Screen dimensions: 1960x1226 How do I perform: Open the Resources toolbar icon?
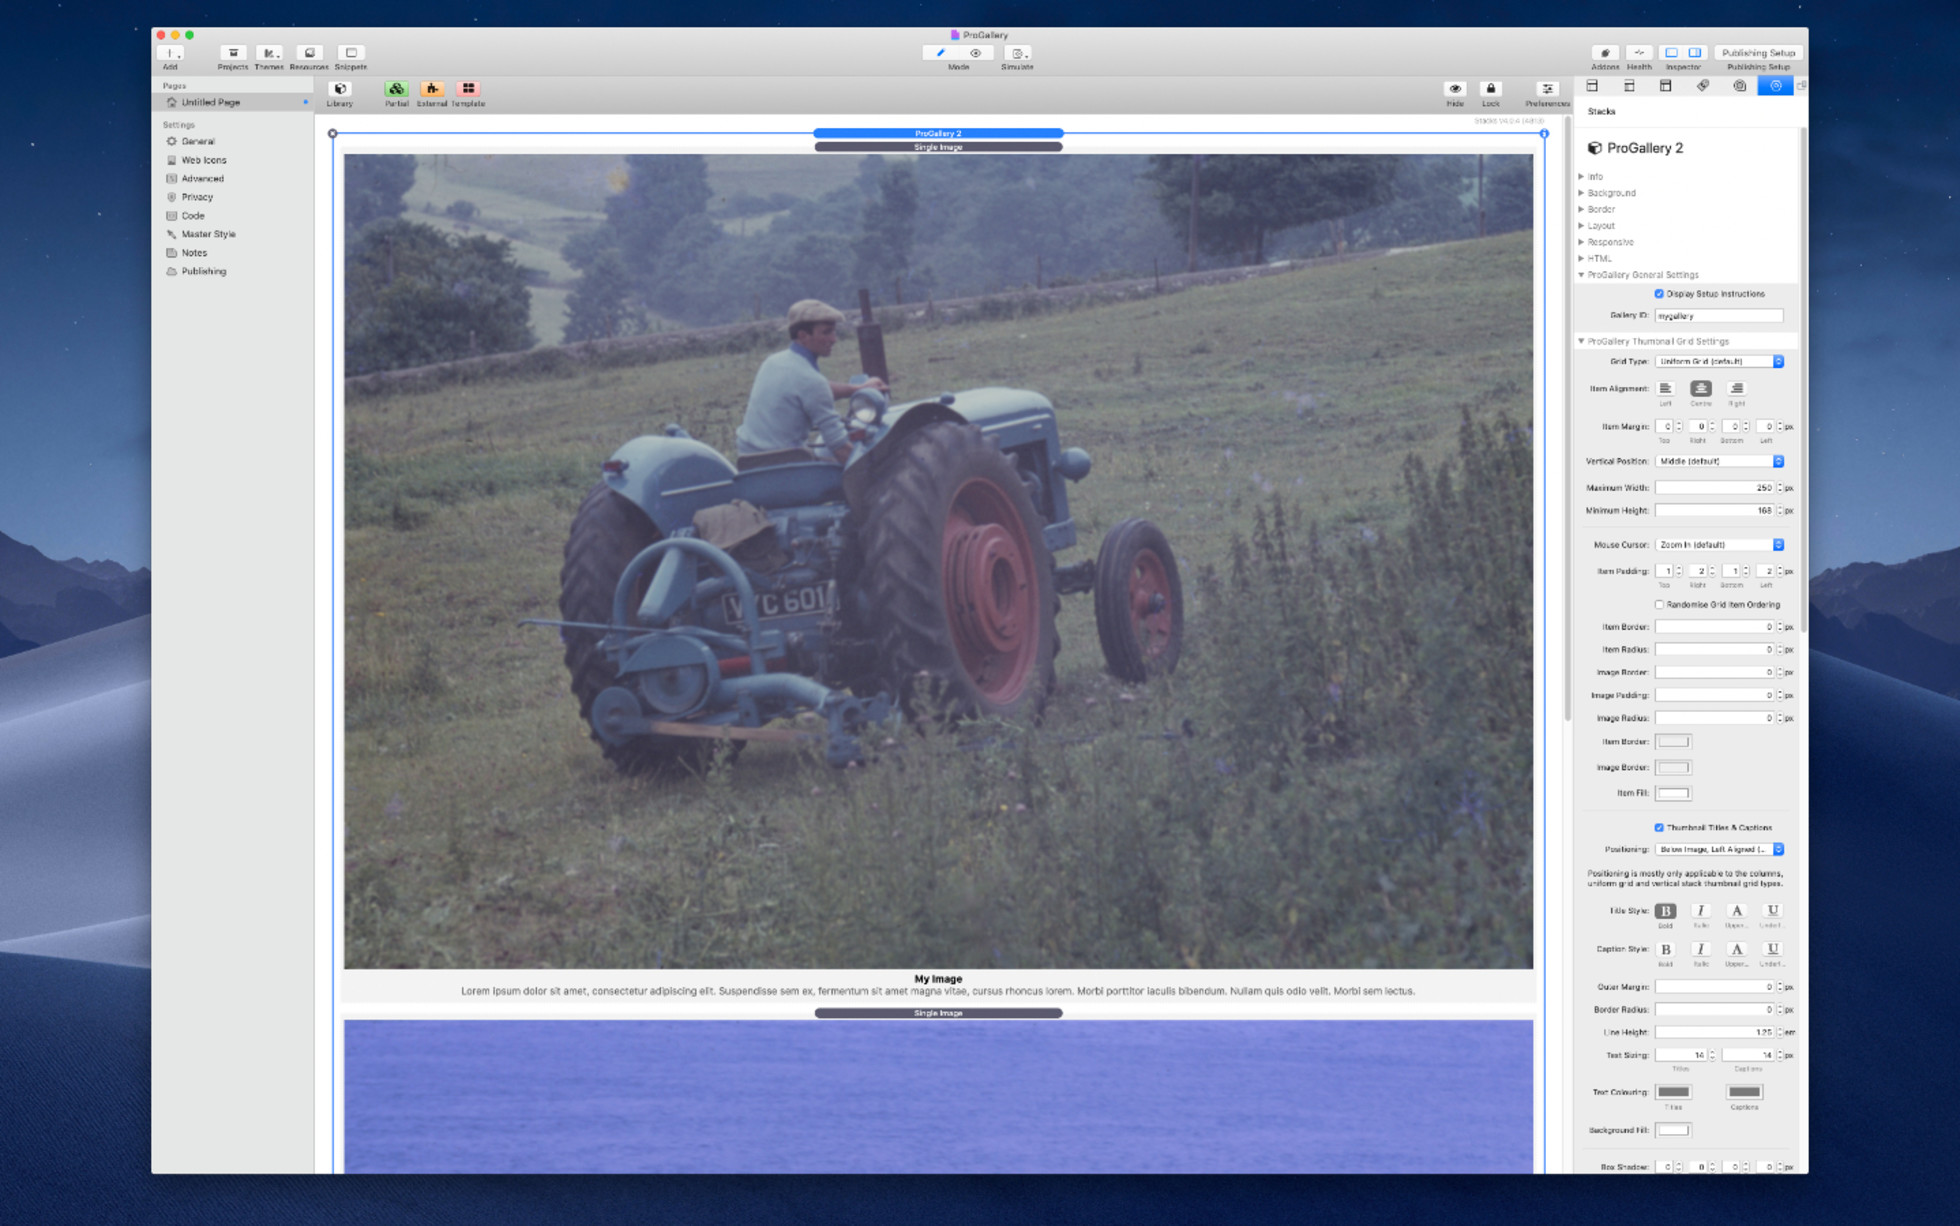point(309,53)
